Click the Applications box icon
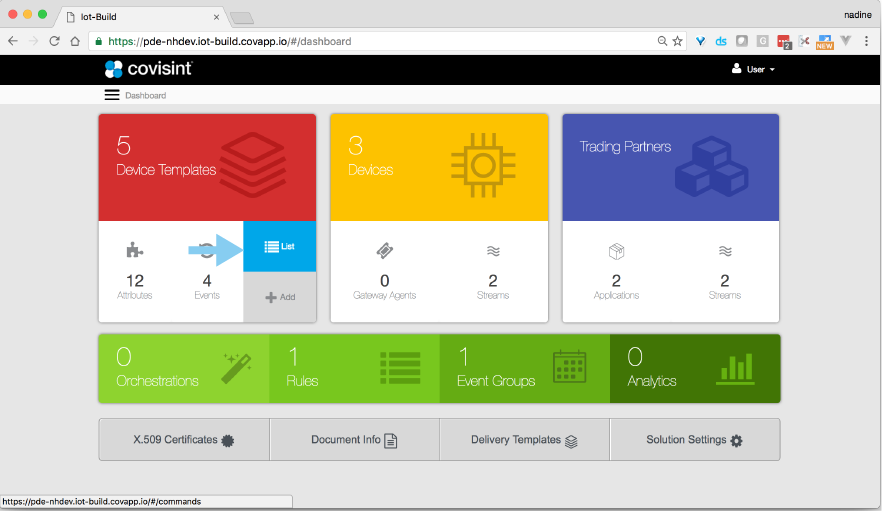The height and width of the screenshot is (511, 883). (x=616, y=251)
